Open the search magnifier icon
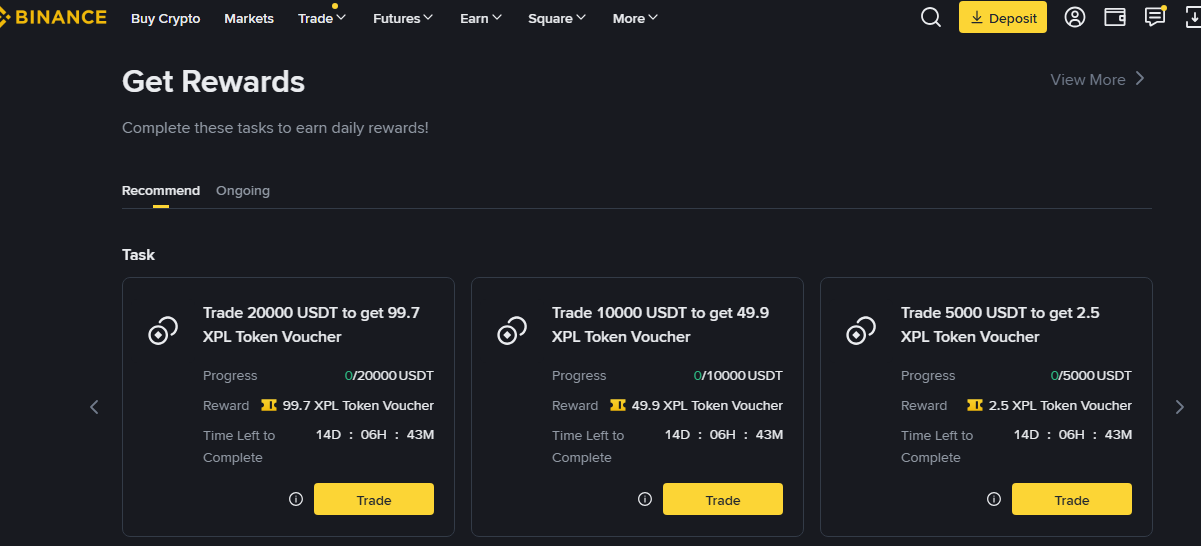The width and height of the screenshot is (1201, 546). tap(931, 17)
